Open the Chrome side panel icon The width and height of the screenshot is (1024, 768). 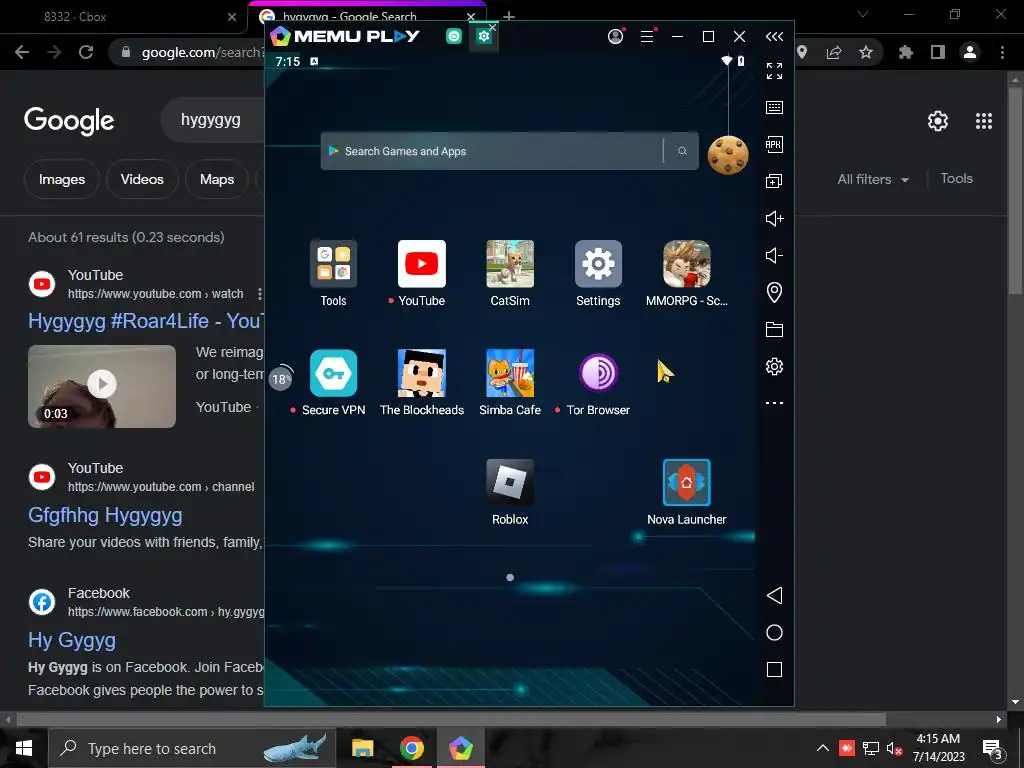[x=938, y=52]
